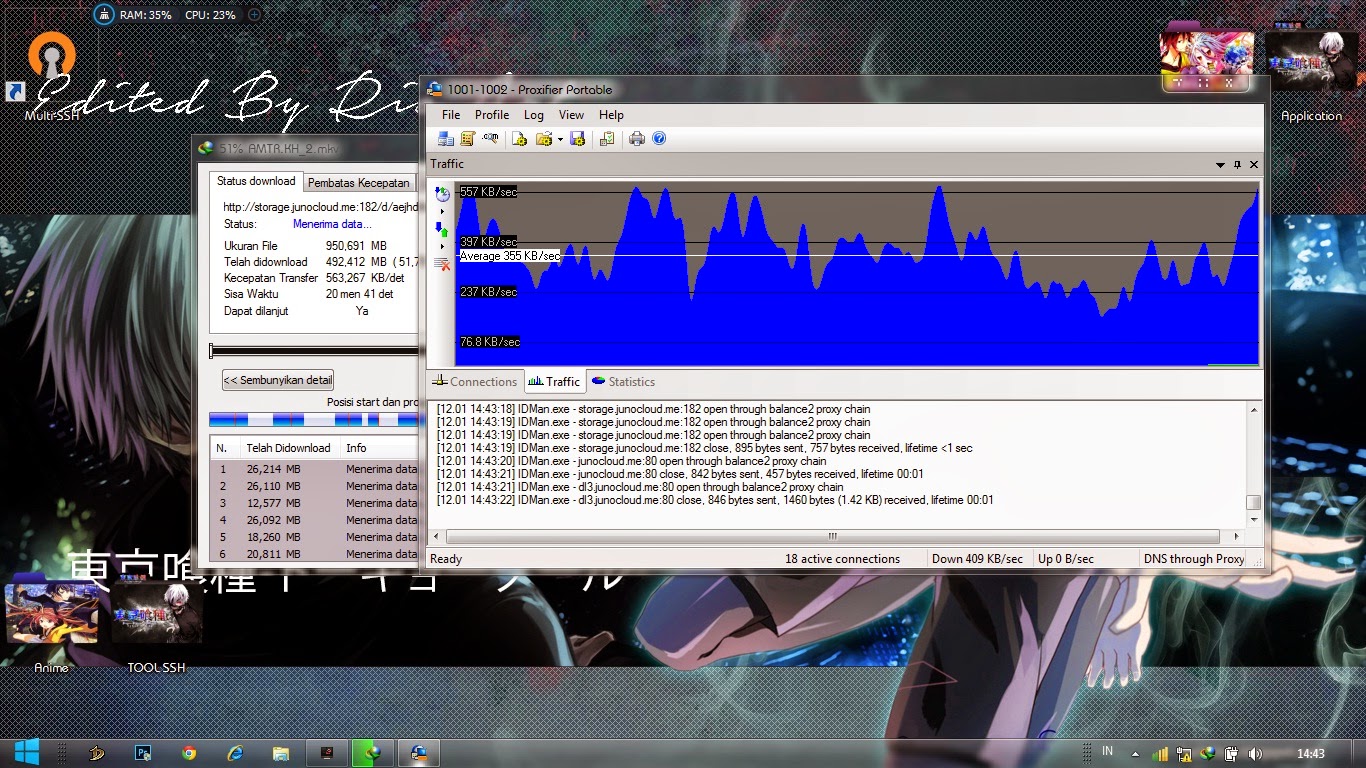Click the Proxifier taskbar button
This screenshot has height=768, width=1366.
coord(419,753)
